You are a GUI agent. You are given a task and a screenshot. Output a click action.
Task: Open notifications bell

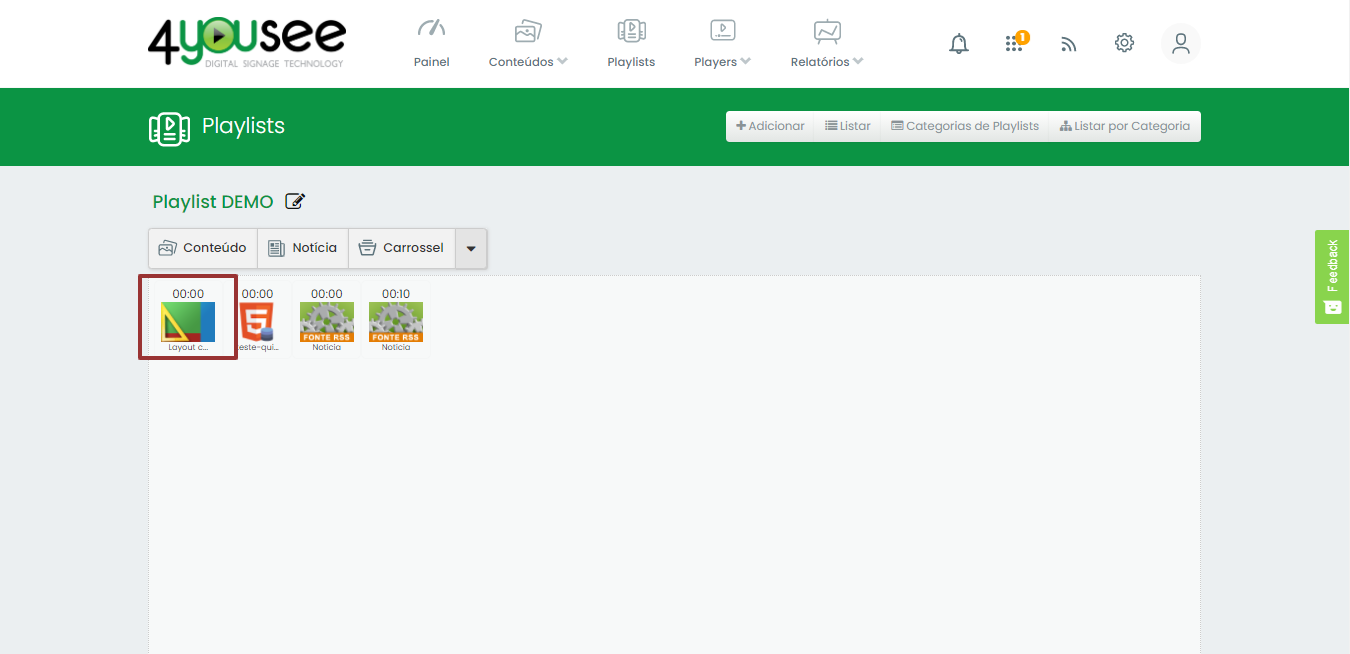point(959,43)
